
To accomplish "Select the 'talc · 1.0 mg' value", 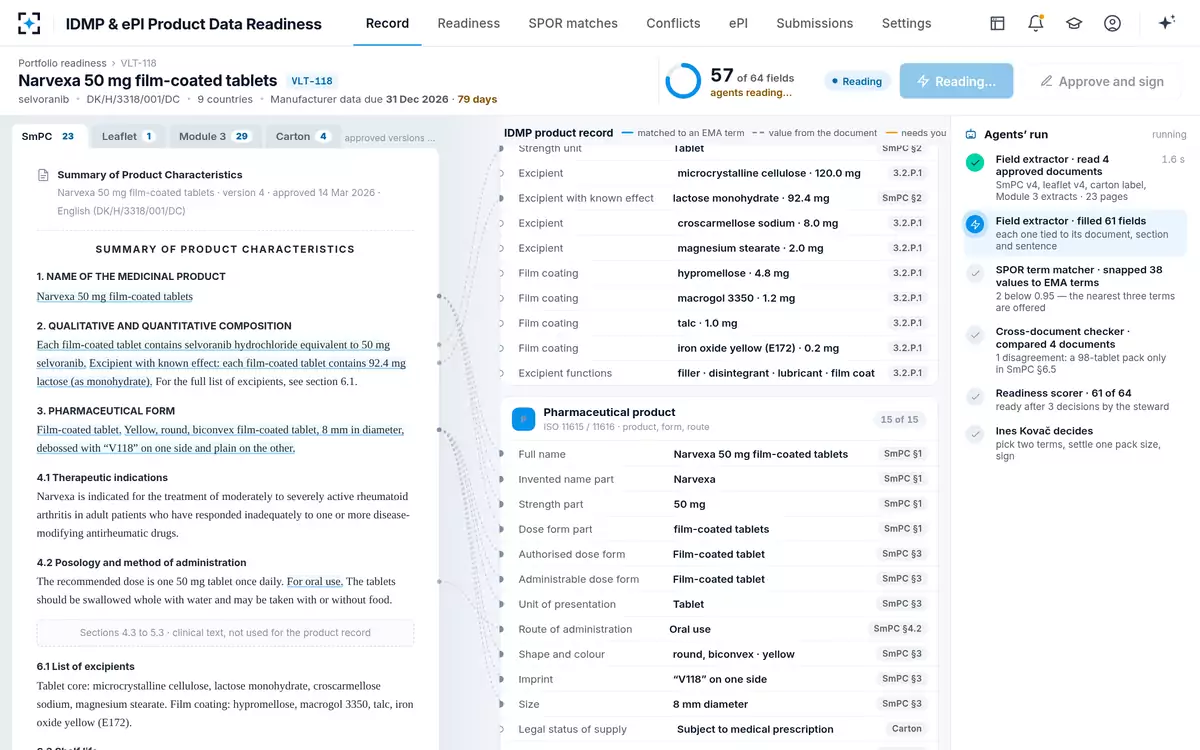I will (x=707, y=323).
